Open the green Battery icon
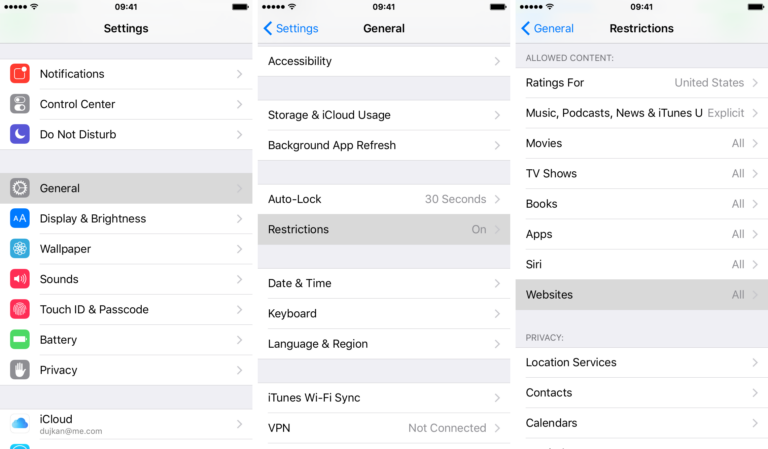768x449 pixels. [20, 340]
